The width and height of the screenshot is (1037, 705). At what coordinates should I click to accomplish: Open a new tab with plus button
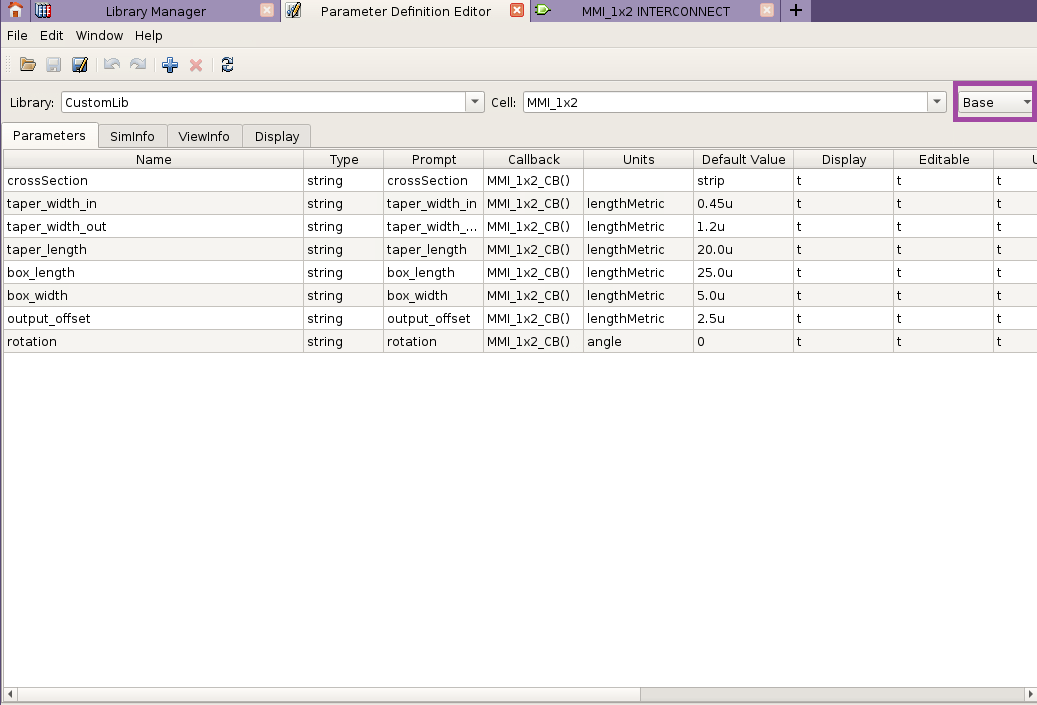coord(796,11)
